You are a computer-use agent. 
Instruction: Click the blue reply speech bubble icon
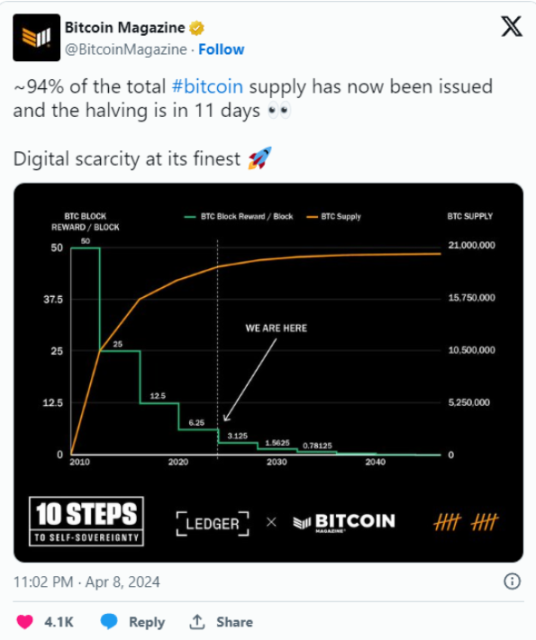click(109, 622)
